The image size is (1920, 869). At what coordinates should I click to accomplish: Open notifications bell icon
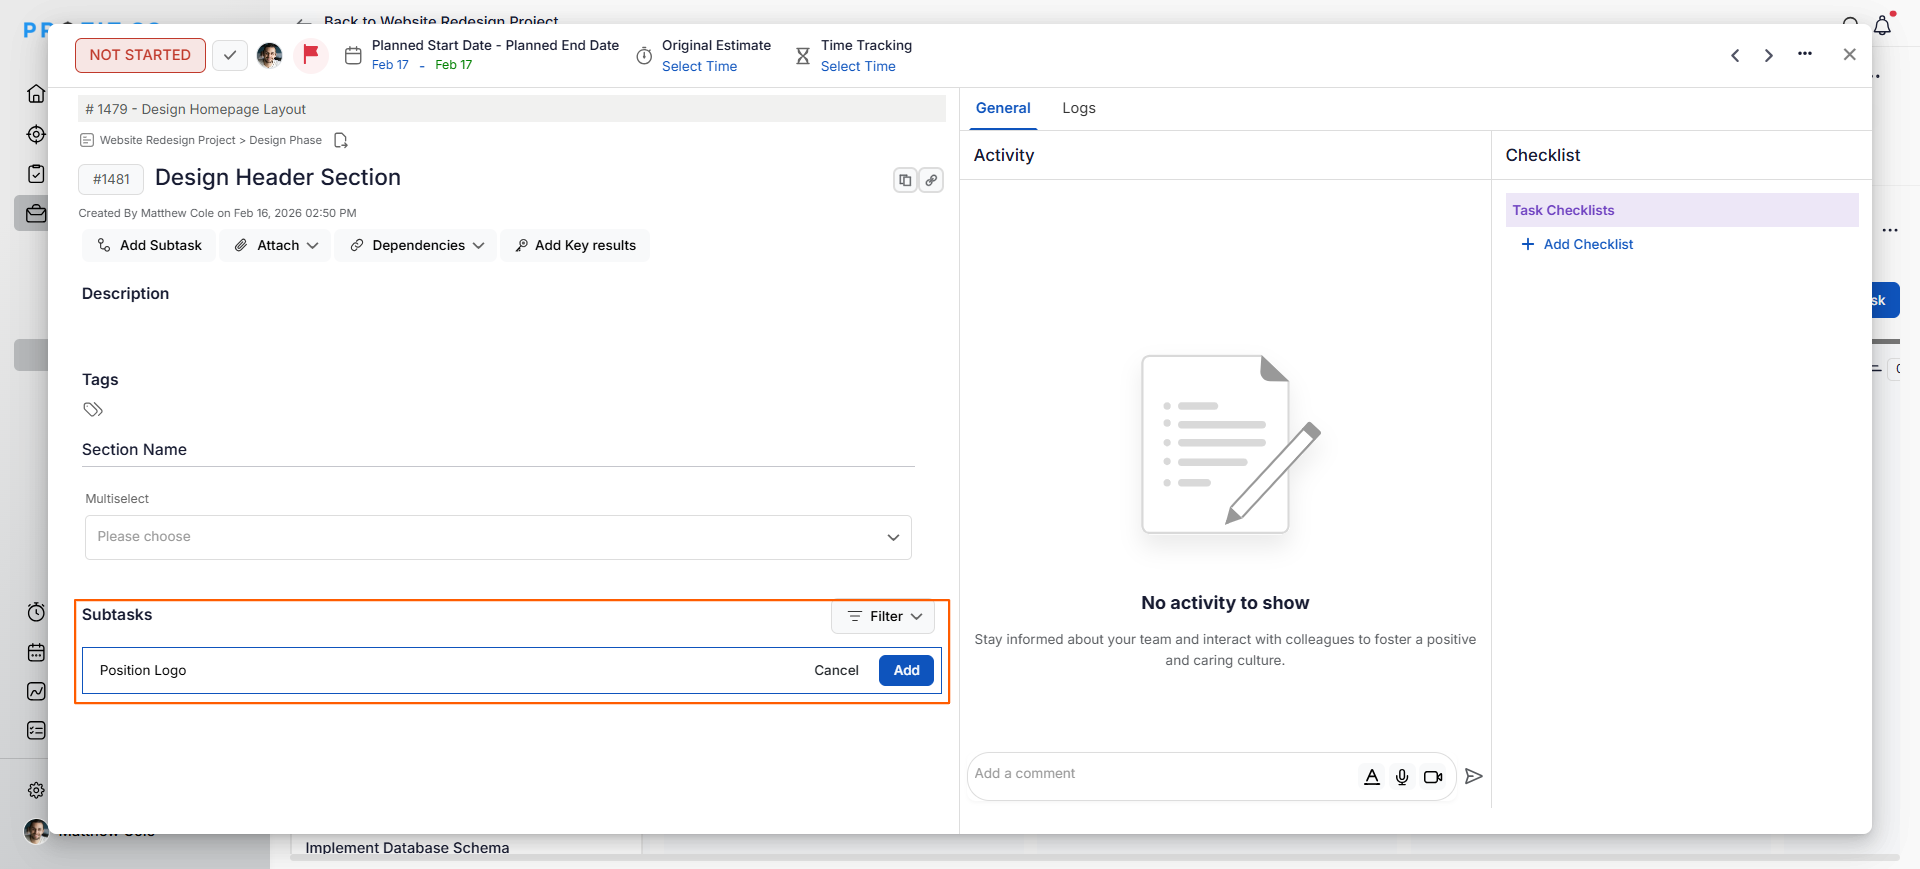click(x=1883, y=26)
